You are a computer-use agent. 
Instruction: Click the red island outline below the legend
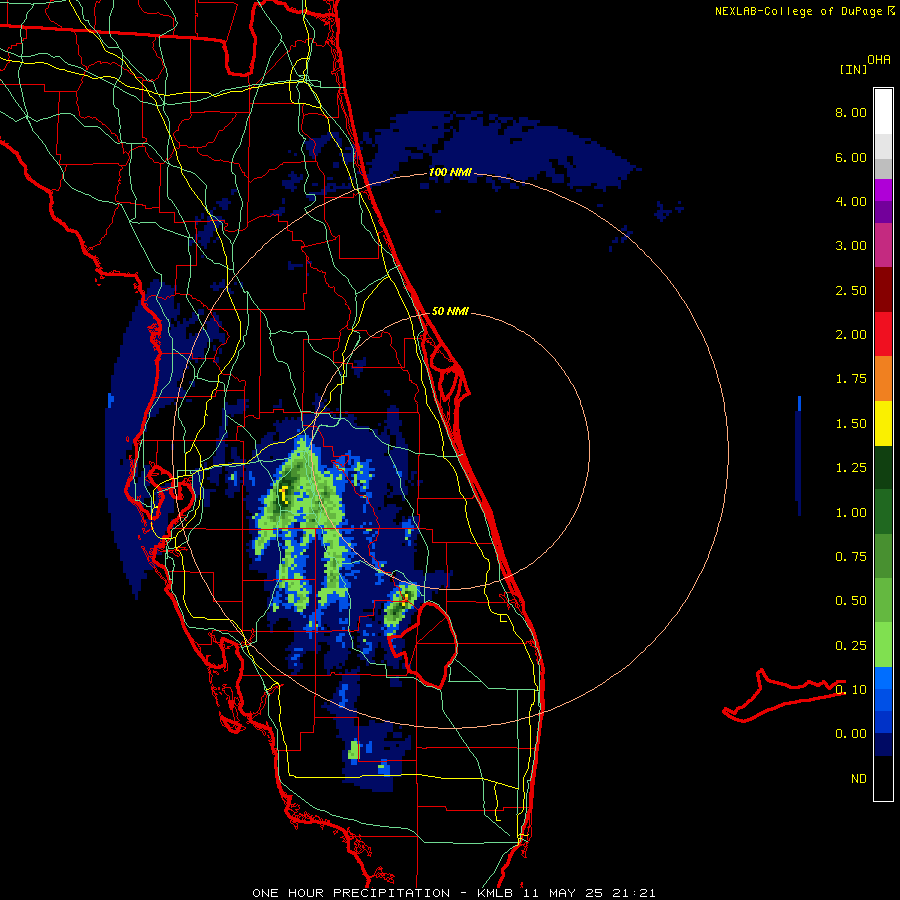click(x=784, y=696)
